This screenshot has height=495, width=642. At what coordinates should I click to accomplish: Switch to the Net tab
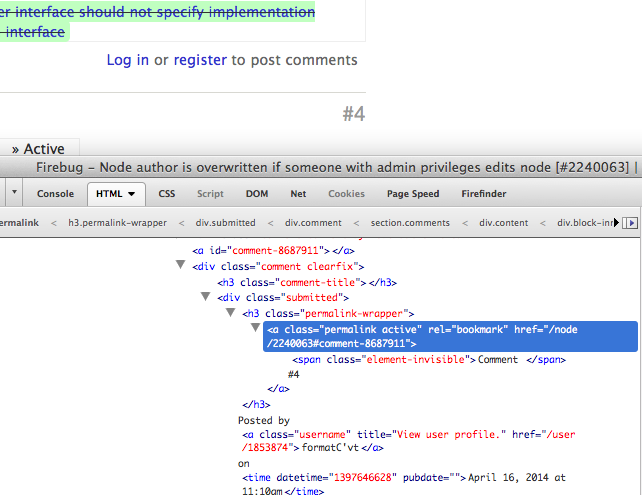298,194
